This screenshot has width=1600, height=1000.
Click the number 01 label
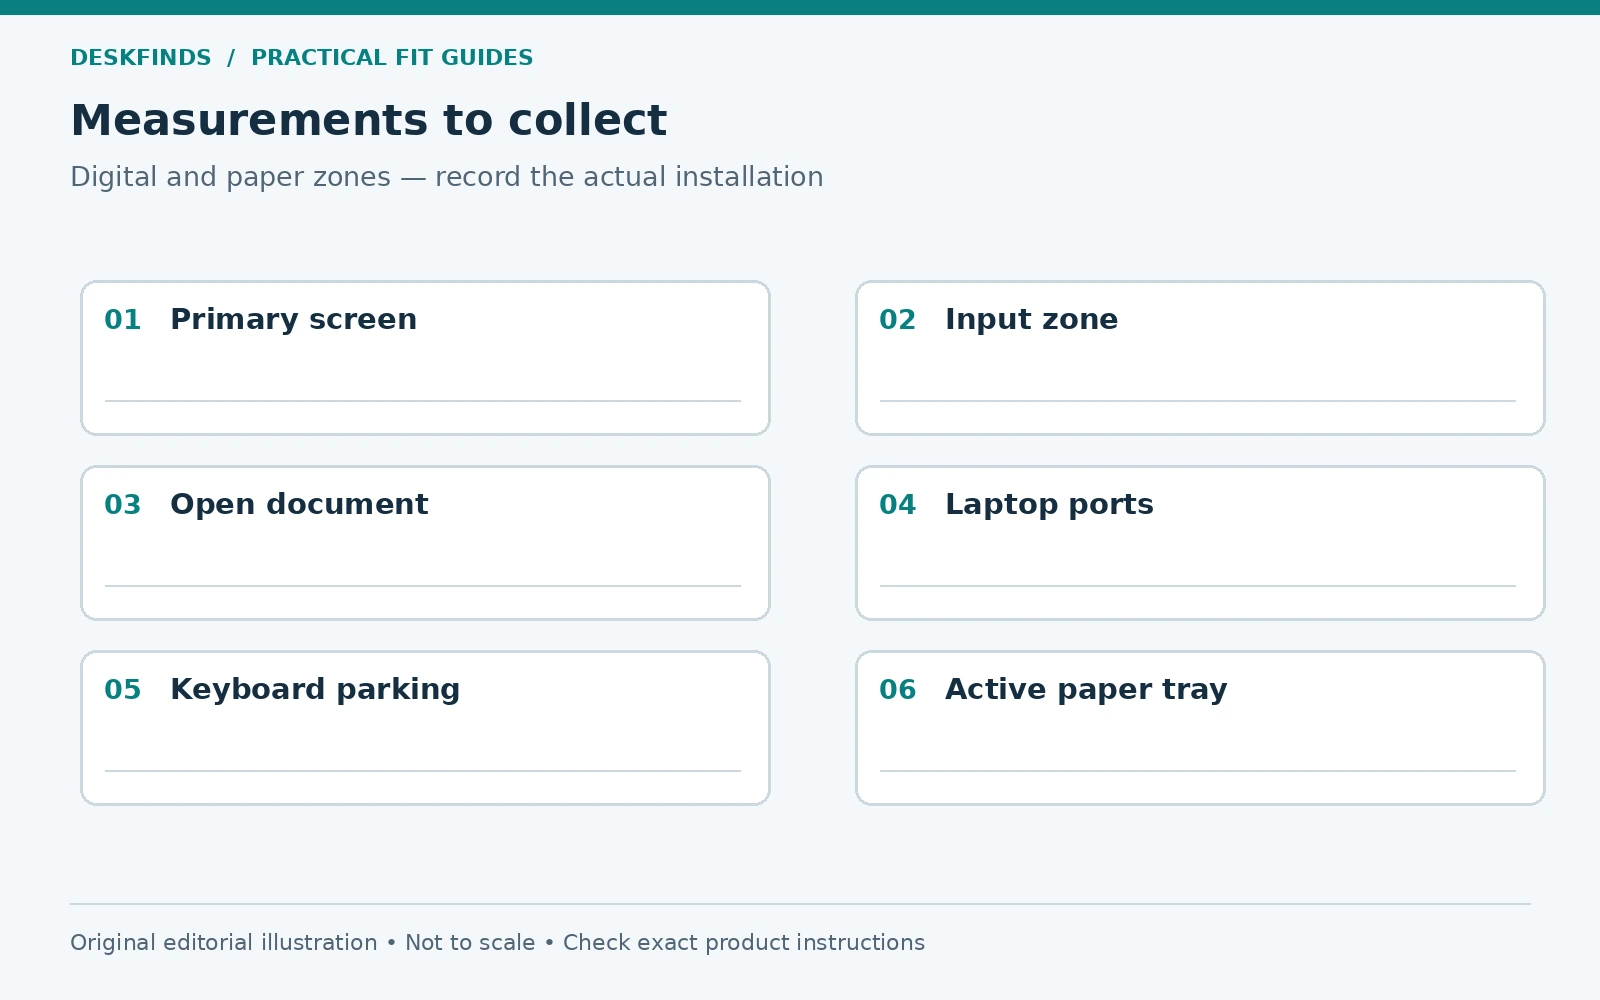click(x=123, y=320)
